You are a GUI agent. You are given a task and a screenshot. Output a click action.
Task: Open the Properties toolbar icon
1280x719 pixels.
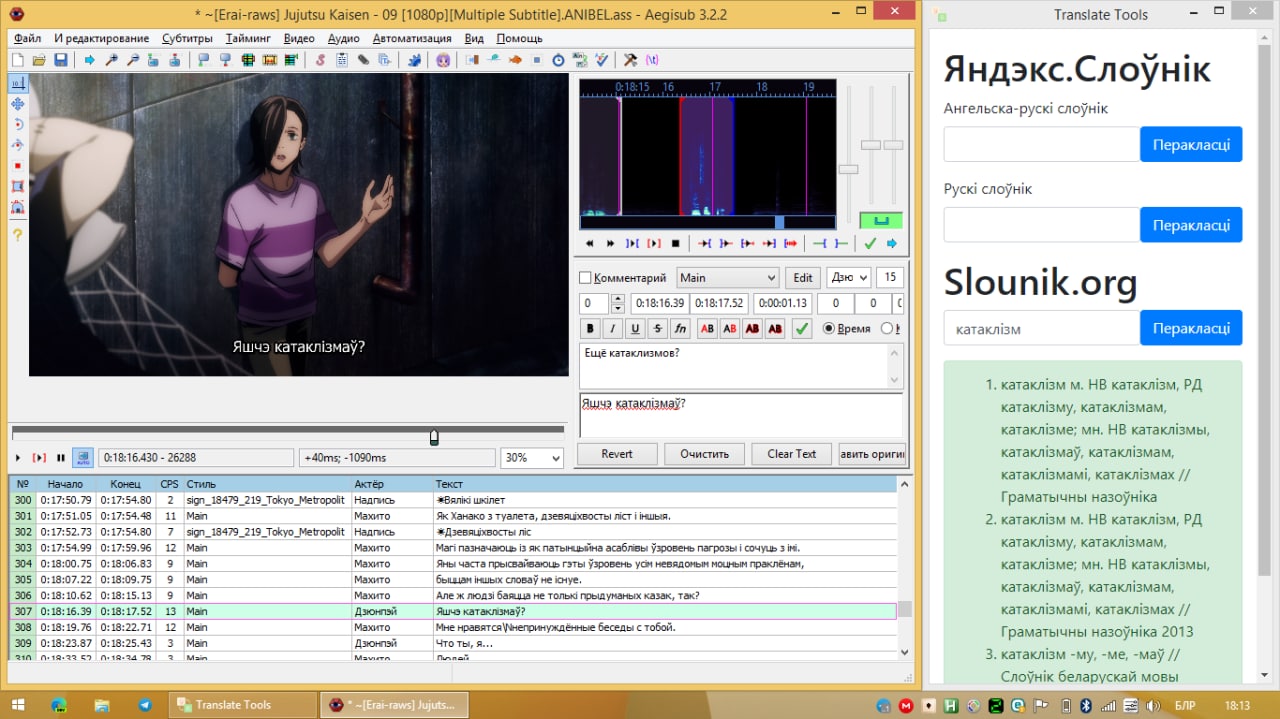[342, 60]
